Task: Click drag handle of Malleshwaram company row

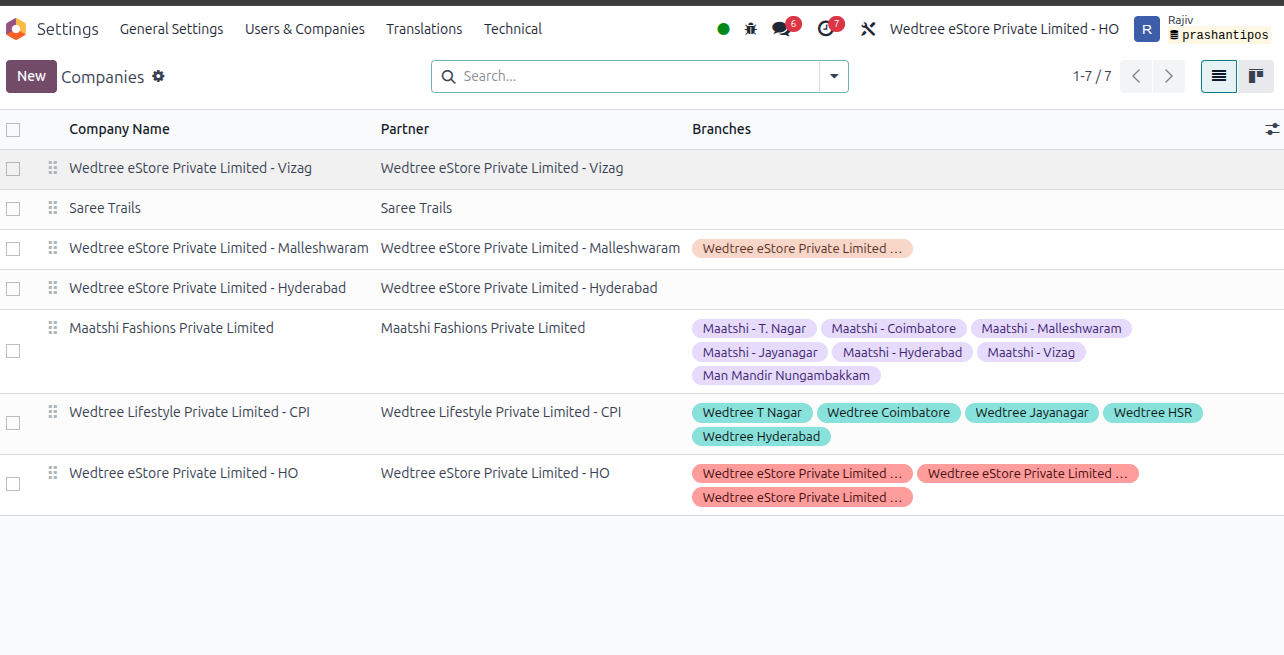Action: click(53, 248)
